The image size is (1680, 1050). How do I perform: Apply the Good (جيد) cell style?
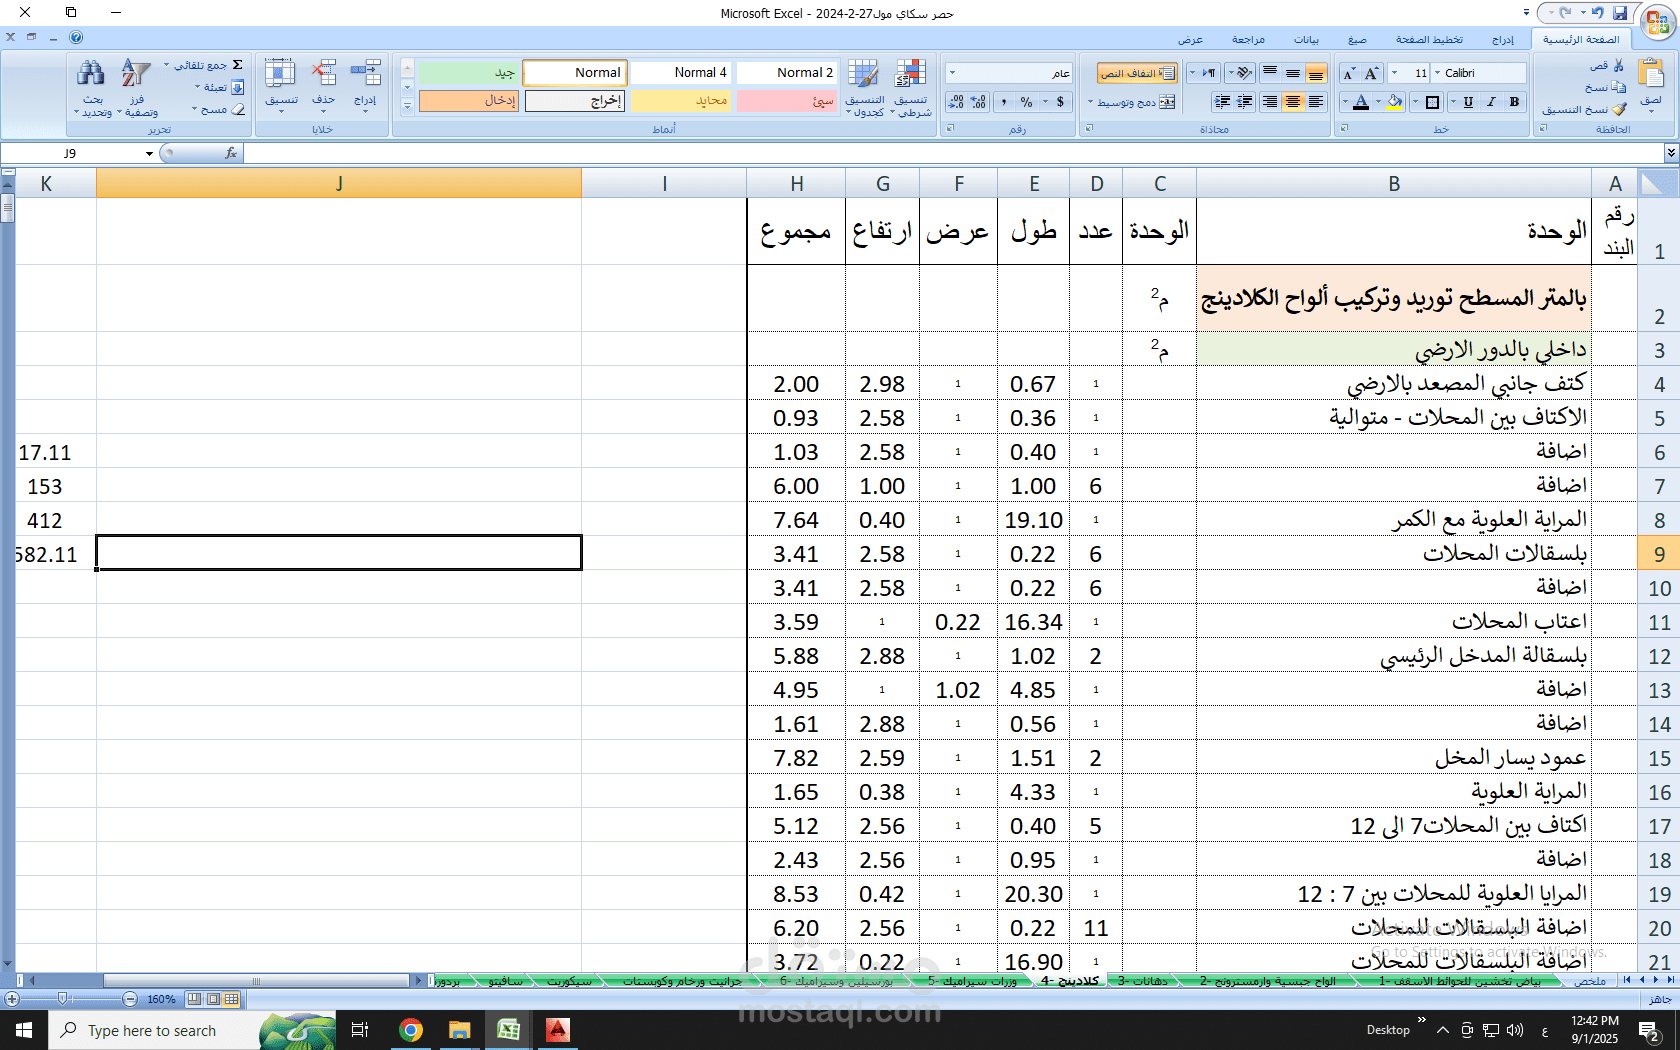click(x=468, y=72)
